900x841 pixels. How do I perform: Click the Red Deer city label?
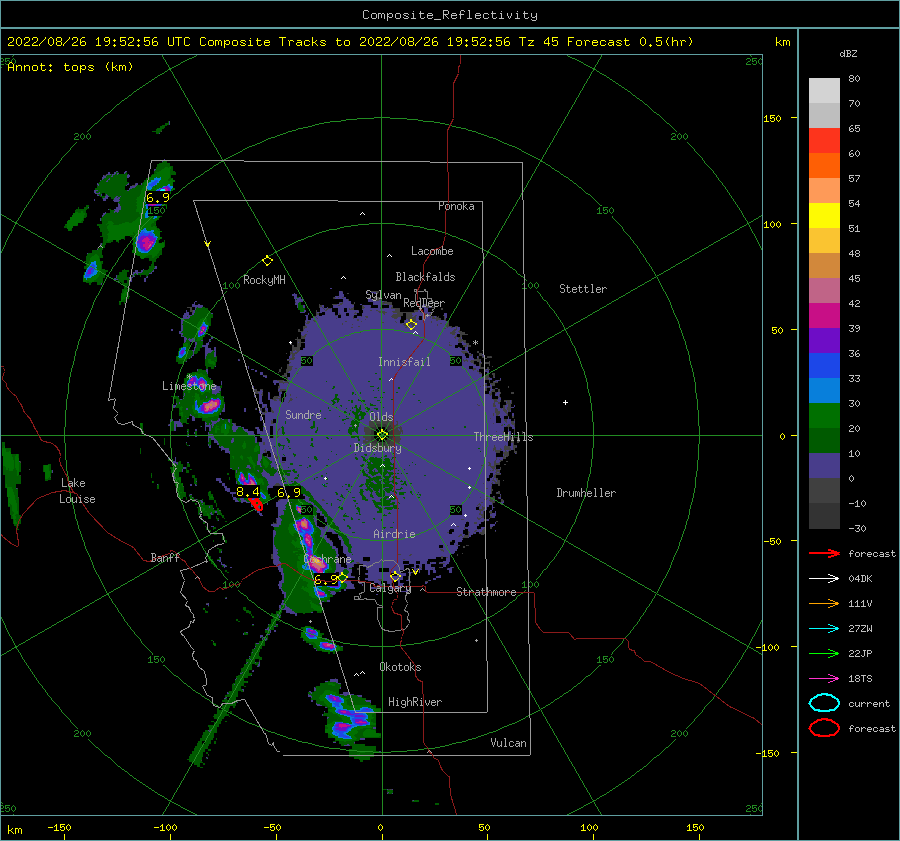click(424, 303)
